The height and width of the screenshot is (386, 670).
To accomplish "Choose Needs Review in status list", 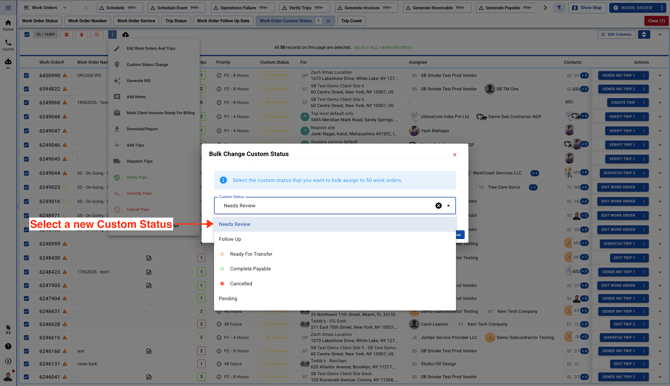I will pos(335,224).
